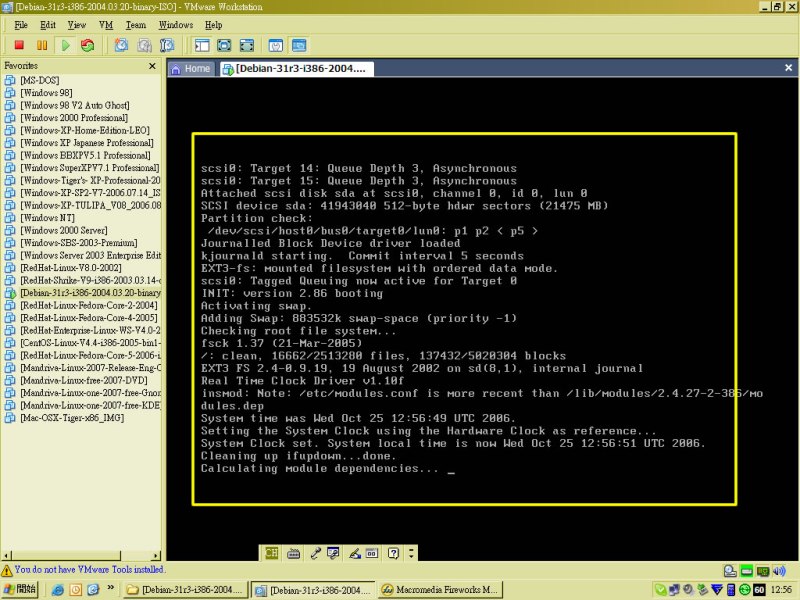Power on the VM with the green play icon
The image size is (800, 600).
click(x=65, y=45)
